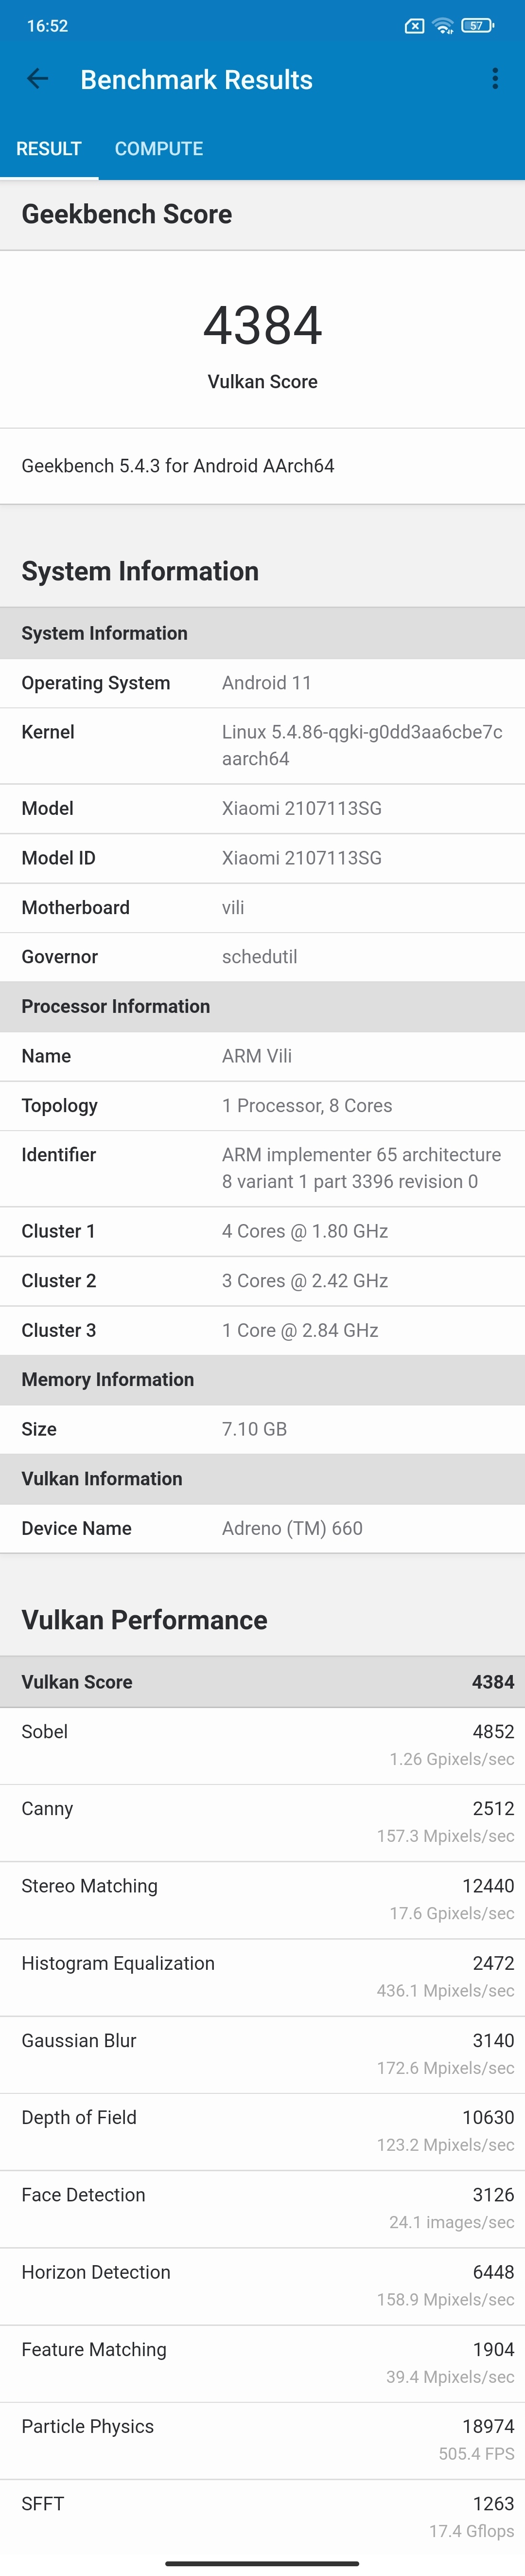Switch to the COMPUTE tab

coord(158,149)
